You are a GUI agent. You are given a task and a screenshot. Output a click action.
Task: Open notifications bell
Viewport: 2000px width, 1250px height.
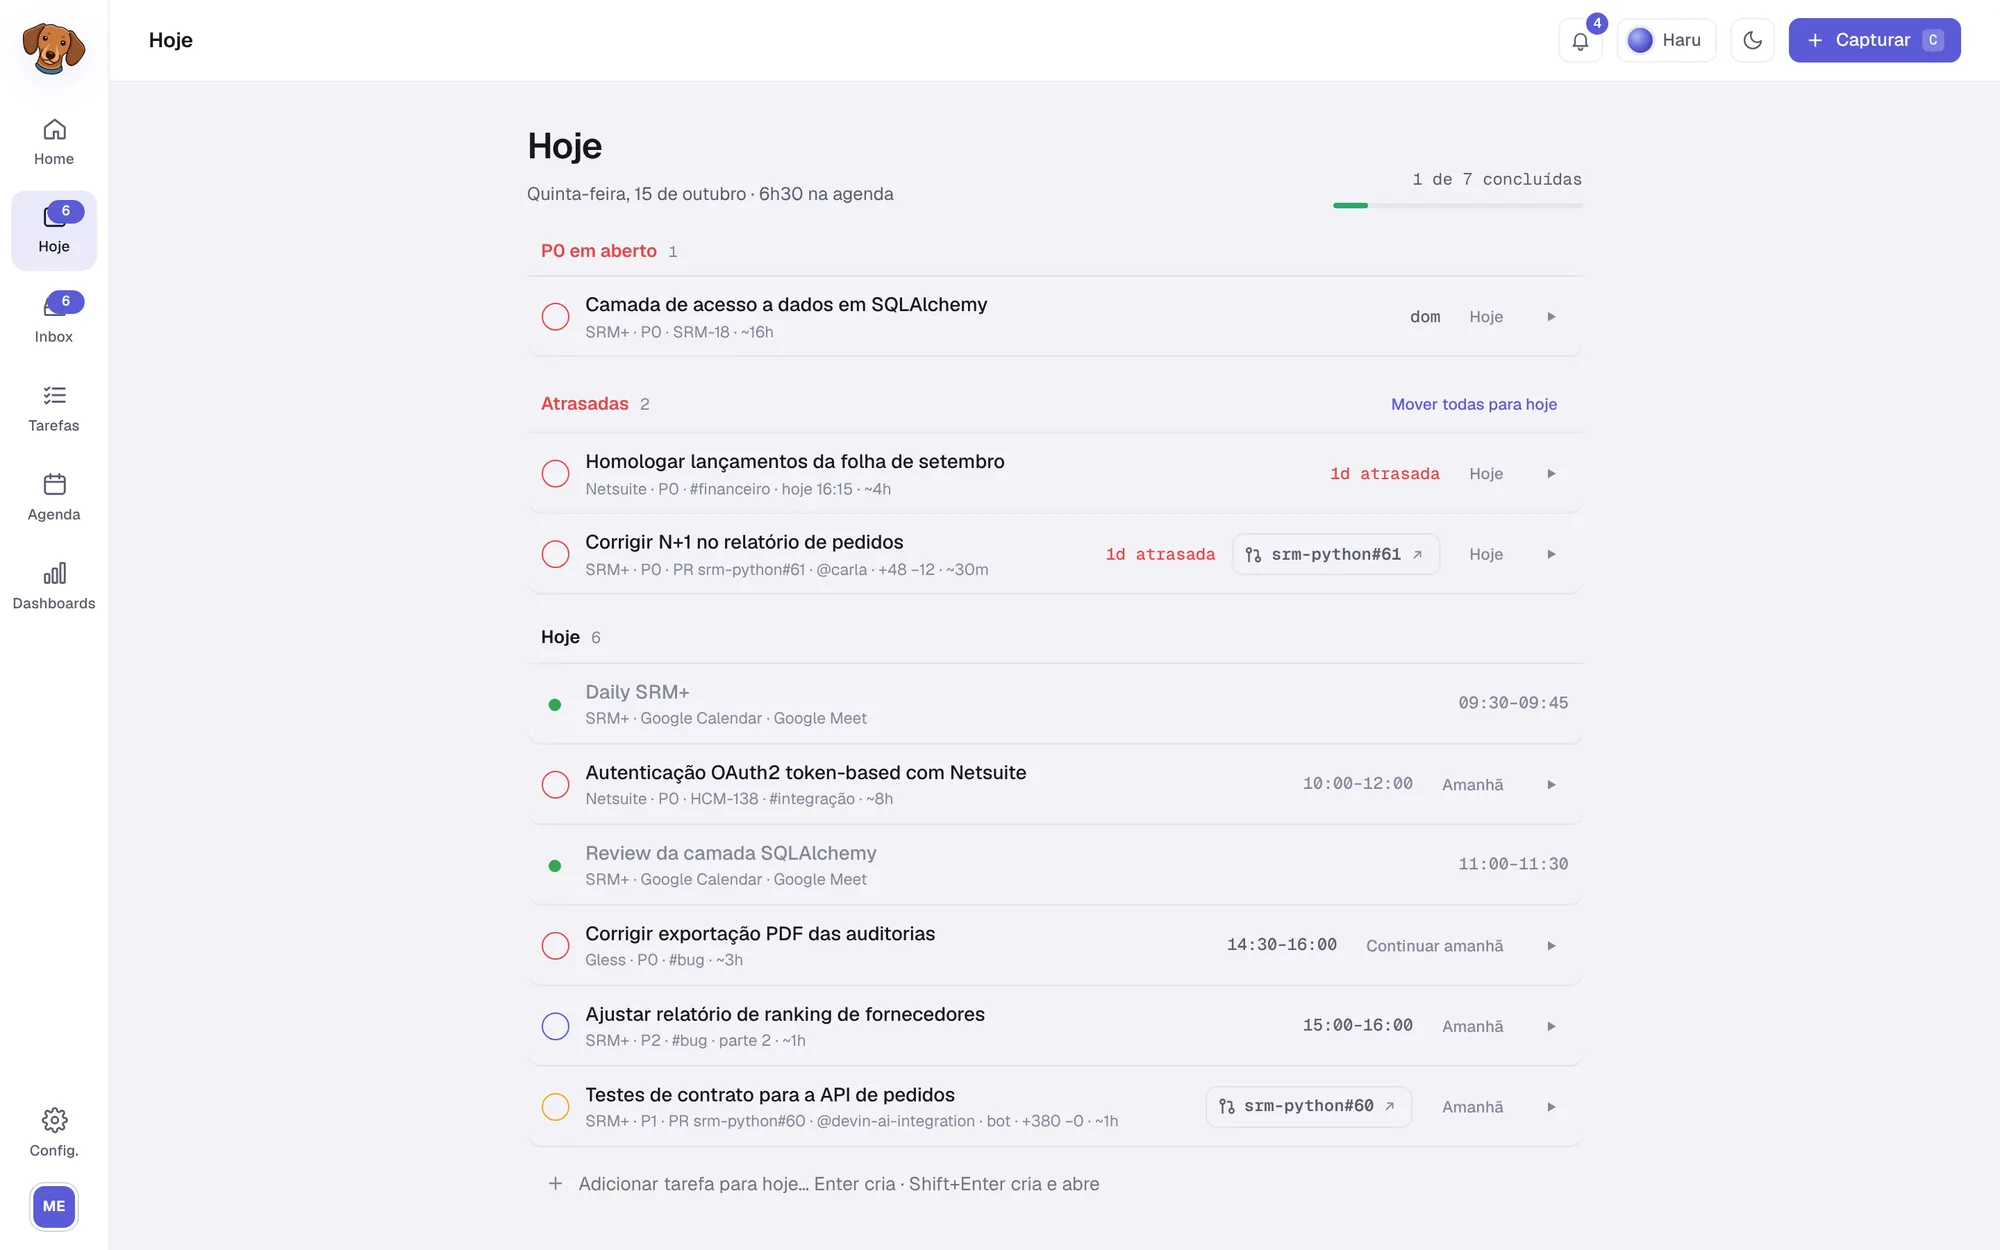[x=1580, y=41]
